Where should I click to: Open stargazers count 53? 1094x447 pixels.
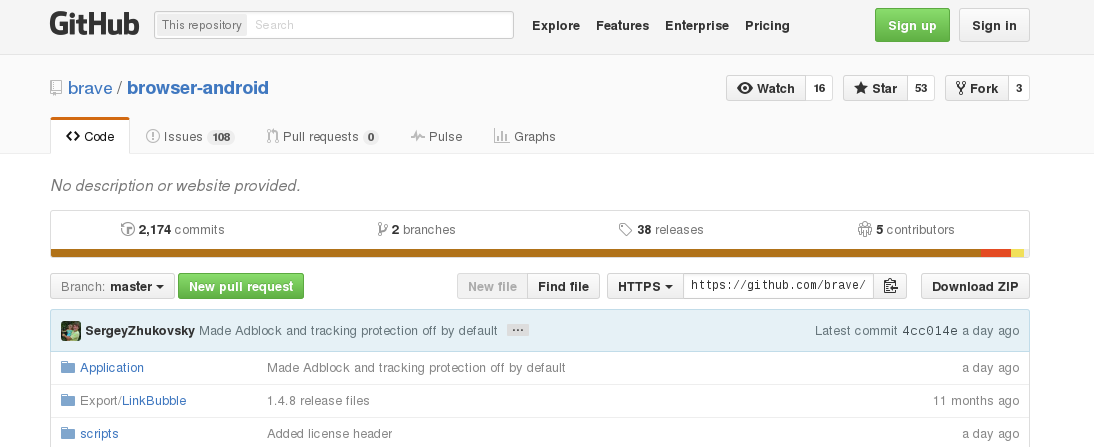pyautogui.click(x=921, y=88)
